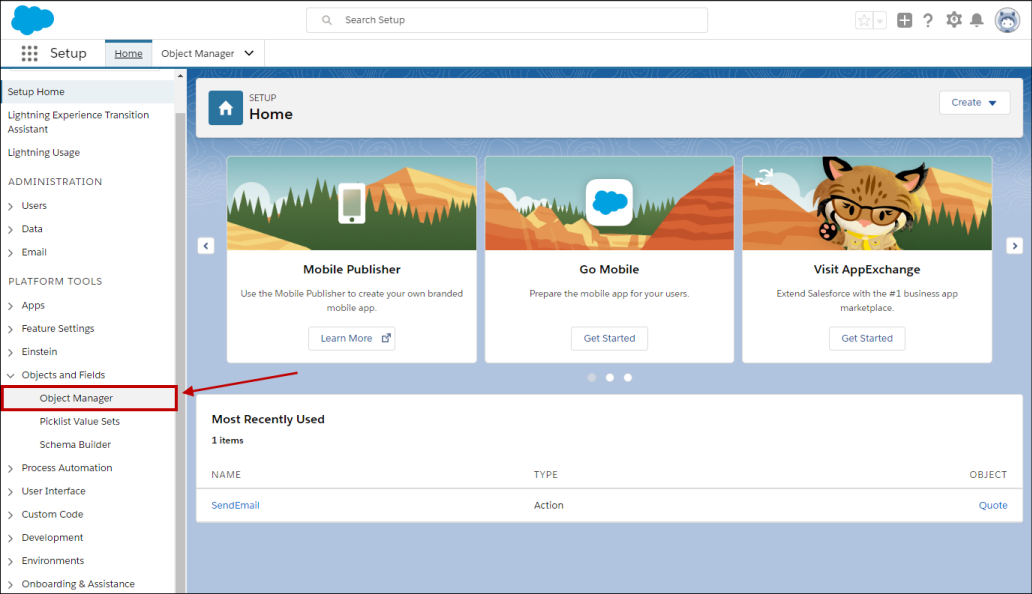
Task: Click Learn More for Mobile Publisher
Action: [x=351, y=339]
